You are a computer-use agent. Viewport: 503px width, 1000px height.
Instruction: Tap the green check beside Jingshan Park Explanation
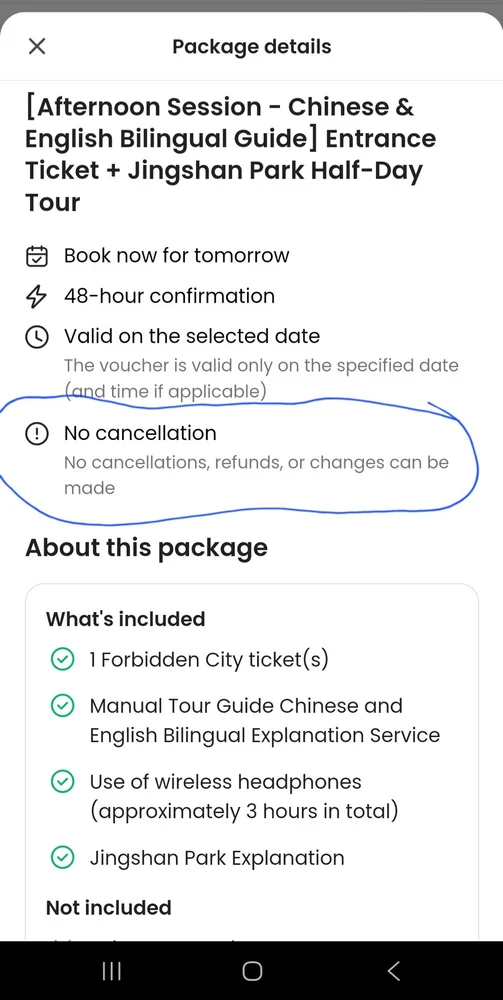[x=62, y=858]
